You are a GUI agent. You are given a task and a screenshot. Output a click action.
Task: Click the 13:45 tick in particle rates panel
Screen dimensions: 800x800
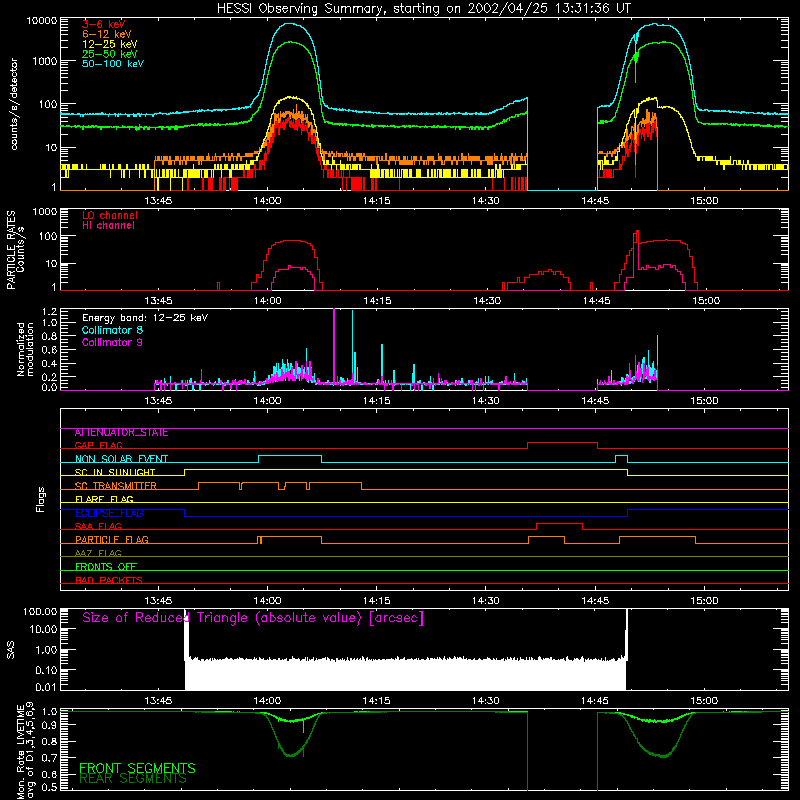(158, 301)
